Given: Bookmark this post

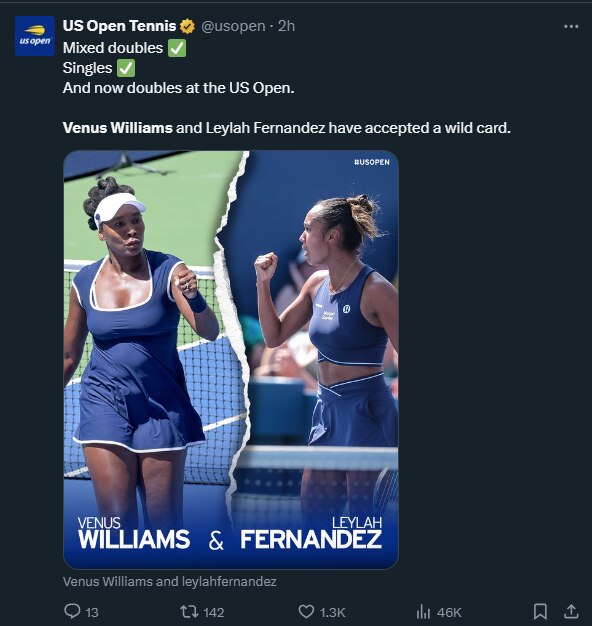Looking at the screenshot, I should pyautogui.click(x=540, y=611).
